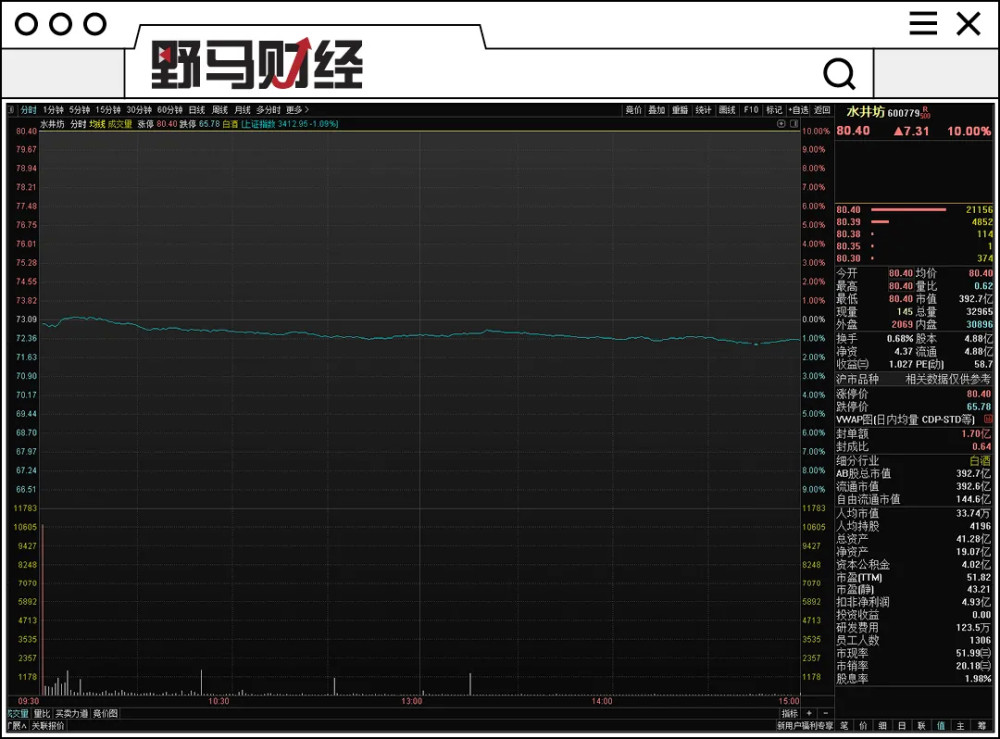Click the 白酒 sector label in chart header

[x=230, y=124]
